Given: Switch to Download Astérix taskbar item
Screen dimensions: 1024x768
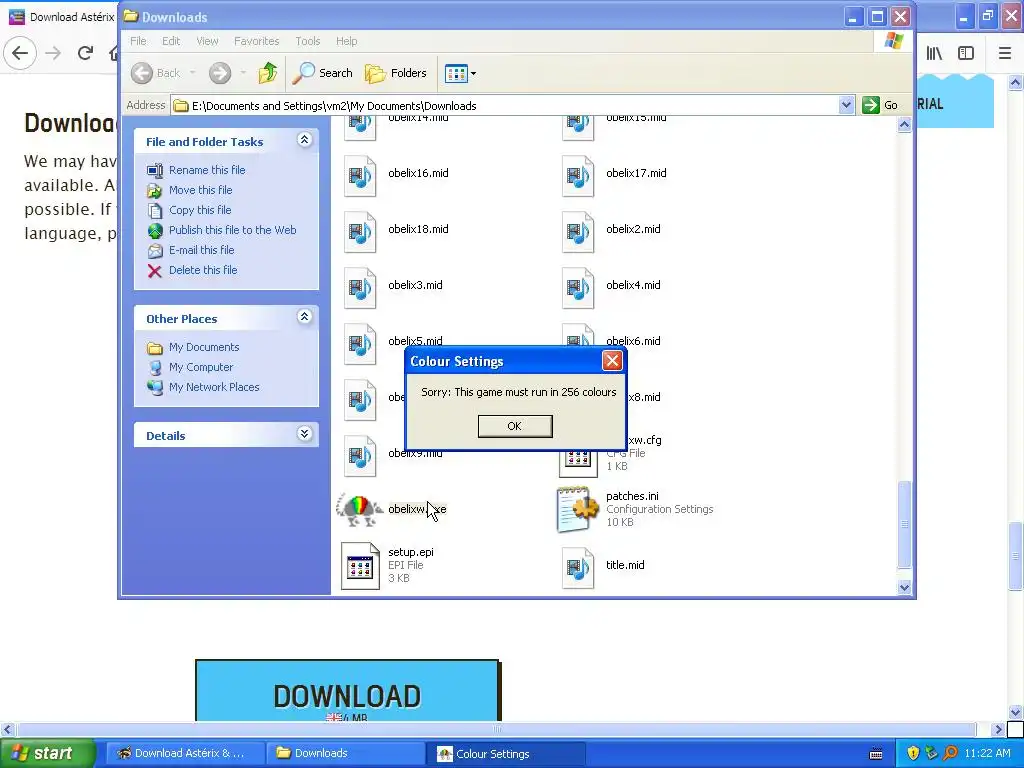Looking at the screenshot, I should (x=185, y=753).
